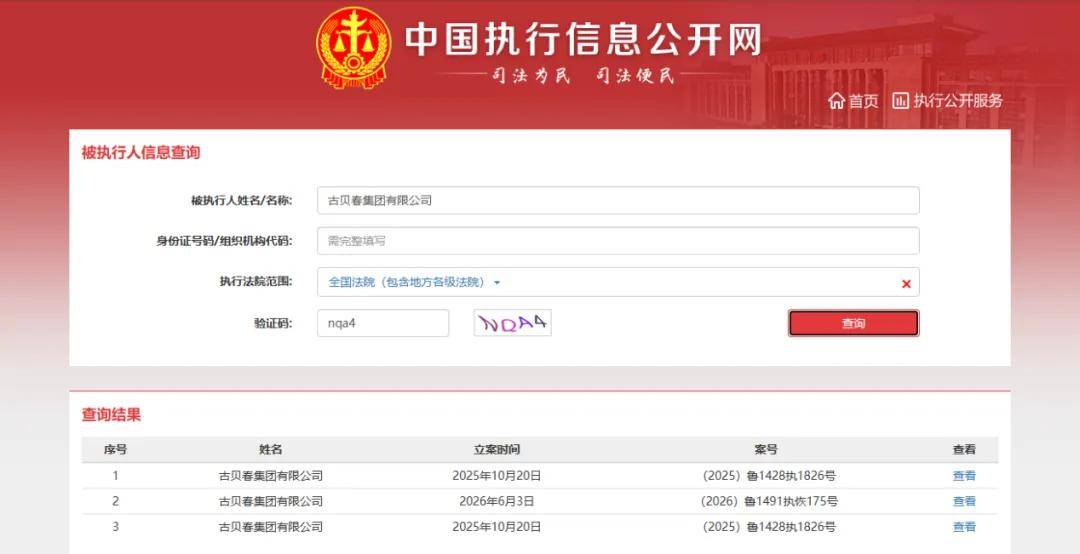1080x554 pixels.
Task: Open 执行公开服务 page
Action: tap(948, 101)
